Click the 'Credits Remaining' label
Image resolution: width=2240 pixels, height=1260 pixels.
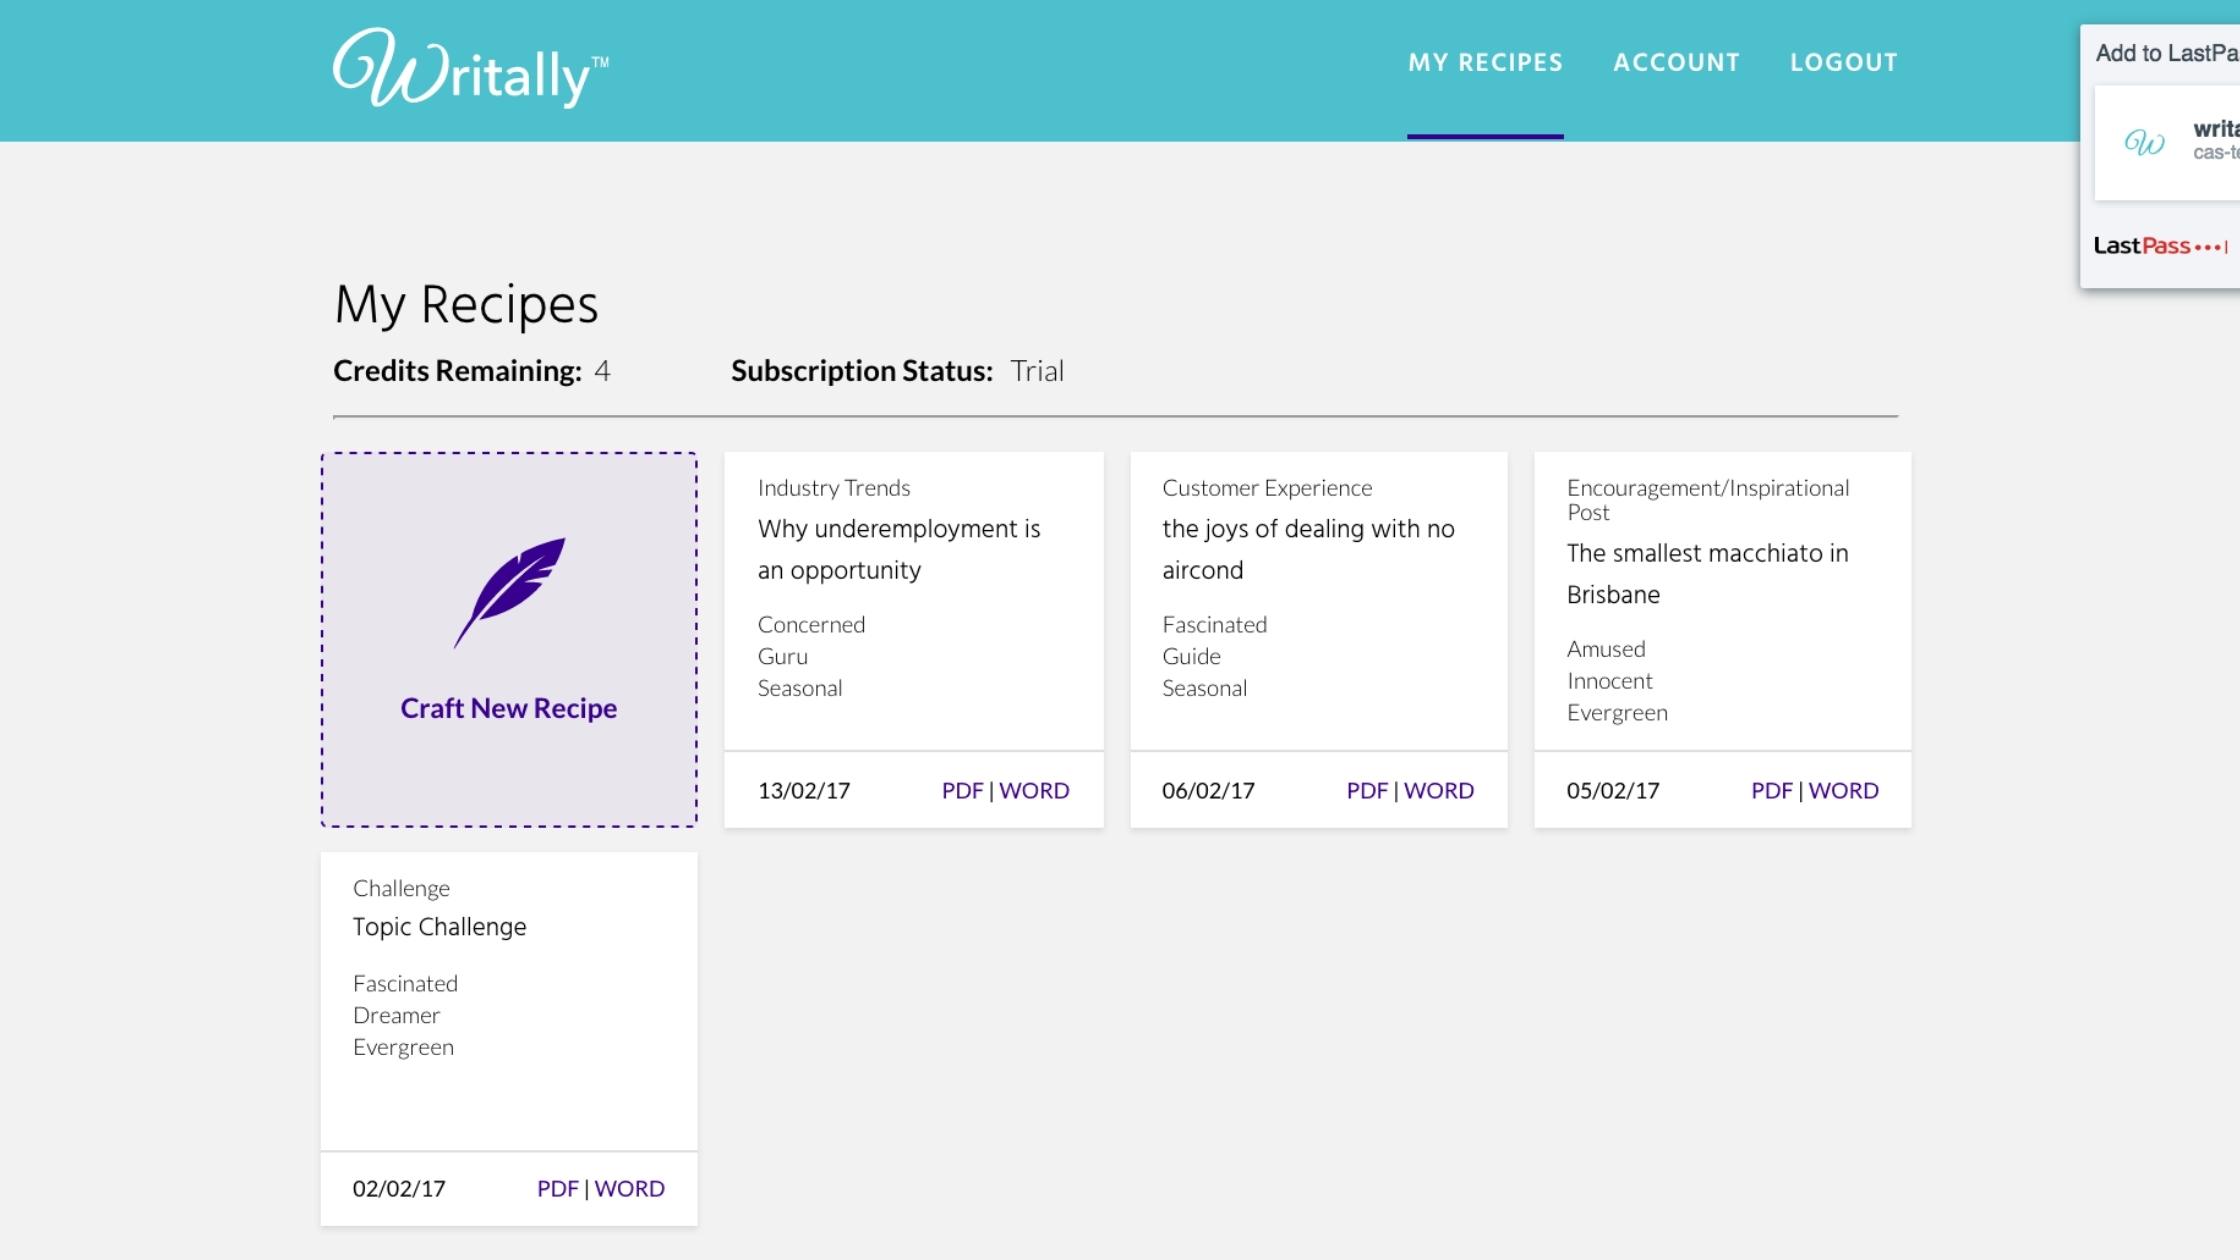tap(457, 371)
